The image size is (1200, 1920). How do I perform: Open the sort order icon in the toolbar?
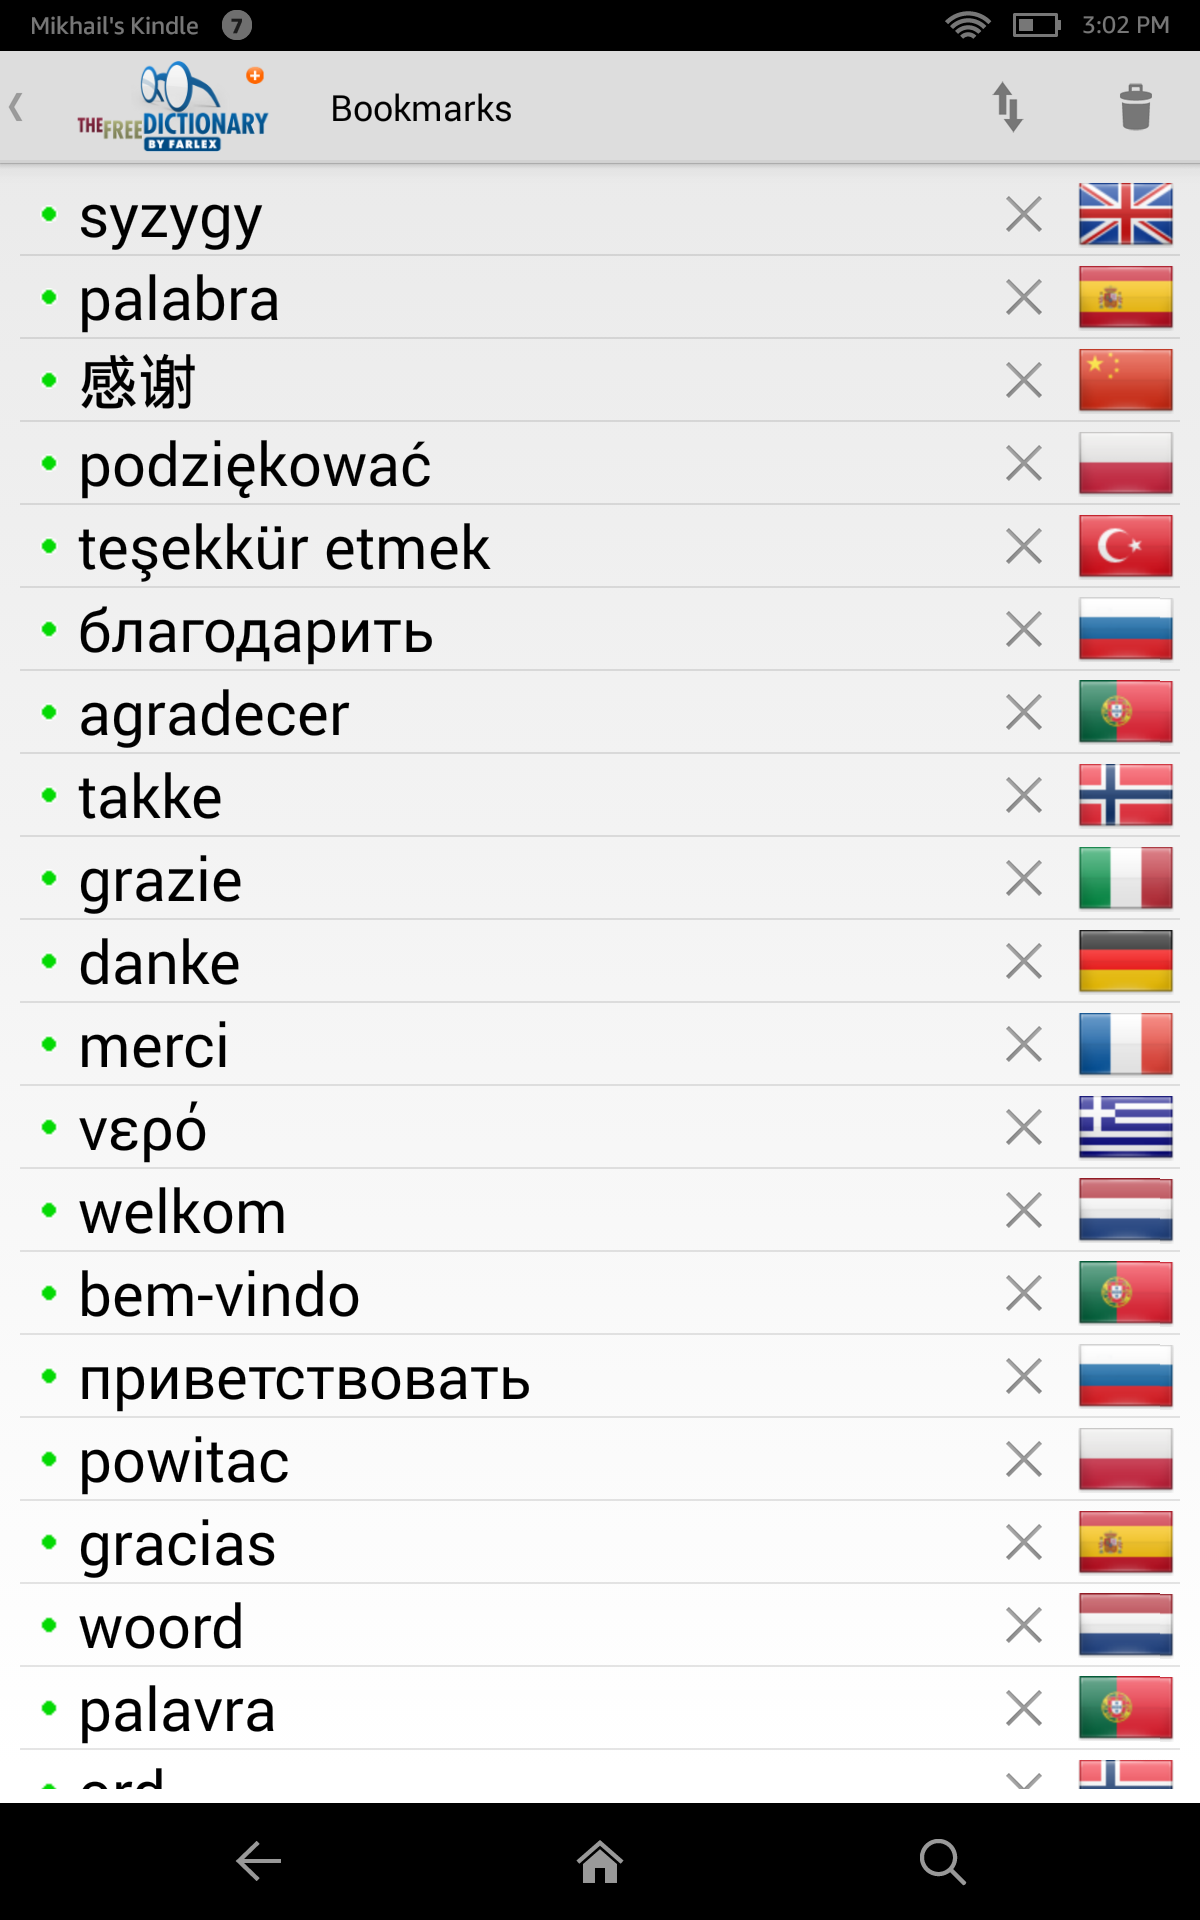[1009, 107]
